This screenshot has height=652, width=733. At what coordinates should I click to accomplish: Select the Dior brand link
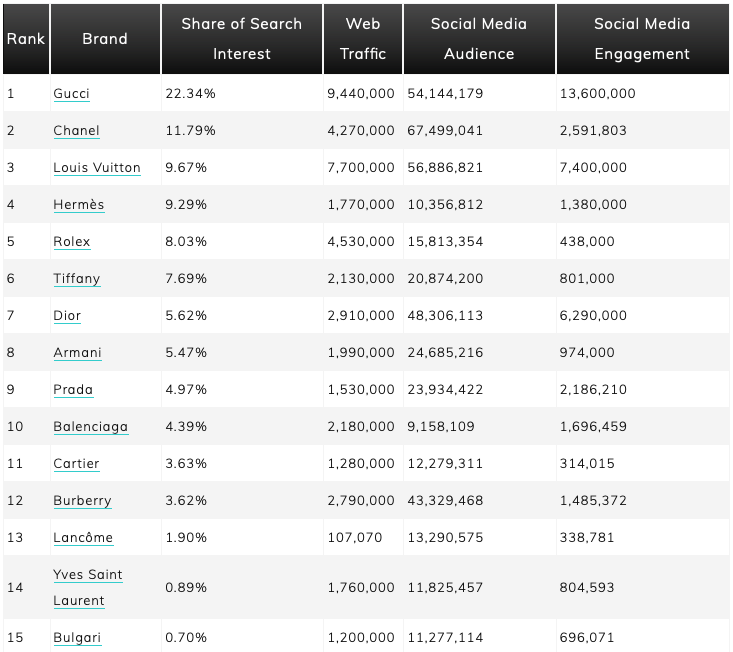tap(67, 316)
